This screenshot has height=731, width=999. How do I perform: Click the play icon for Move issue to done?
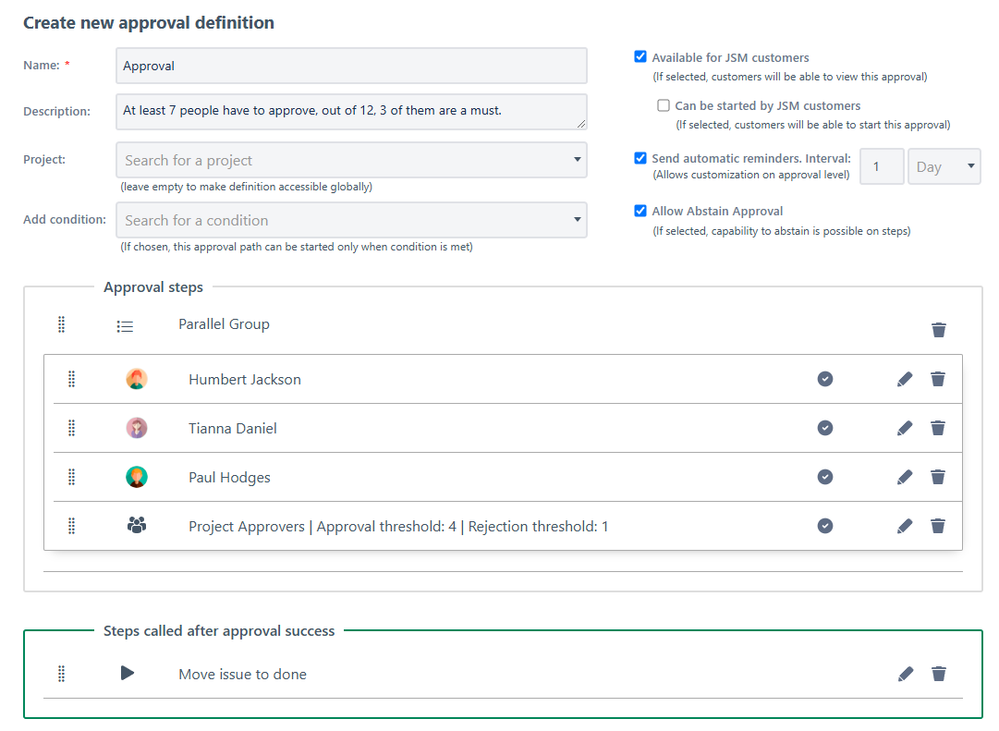(x=127, y=673)
